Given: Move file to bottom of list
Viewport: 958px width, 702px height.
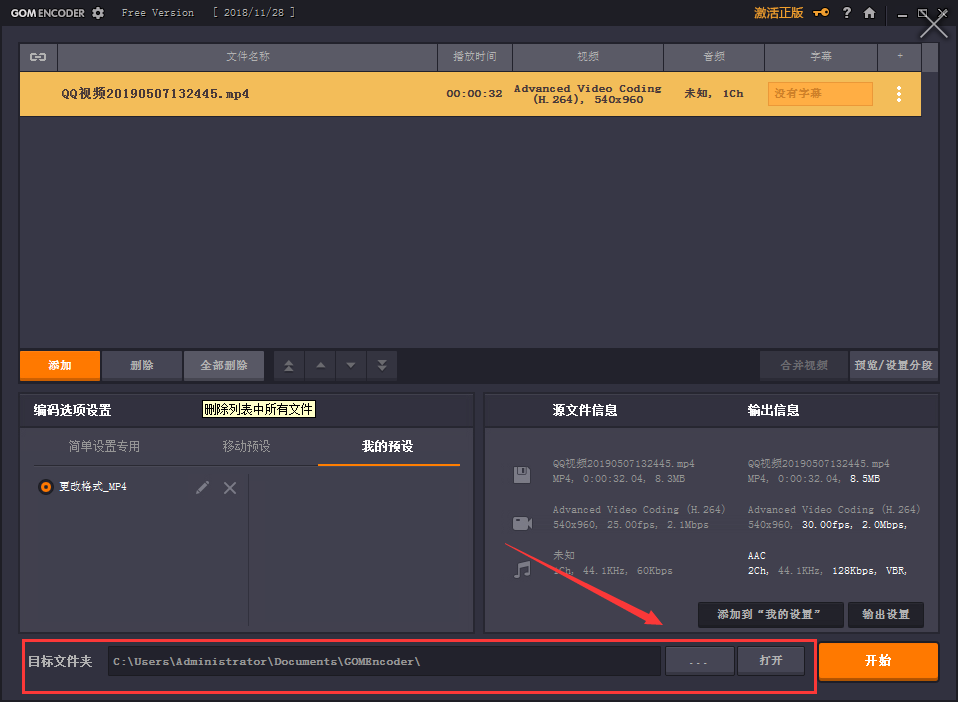Looking at the screenshot, I should (381, 366).
